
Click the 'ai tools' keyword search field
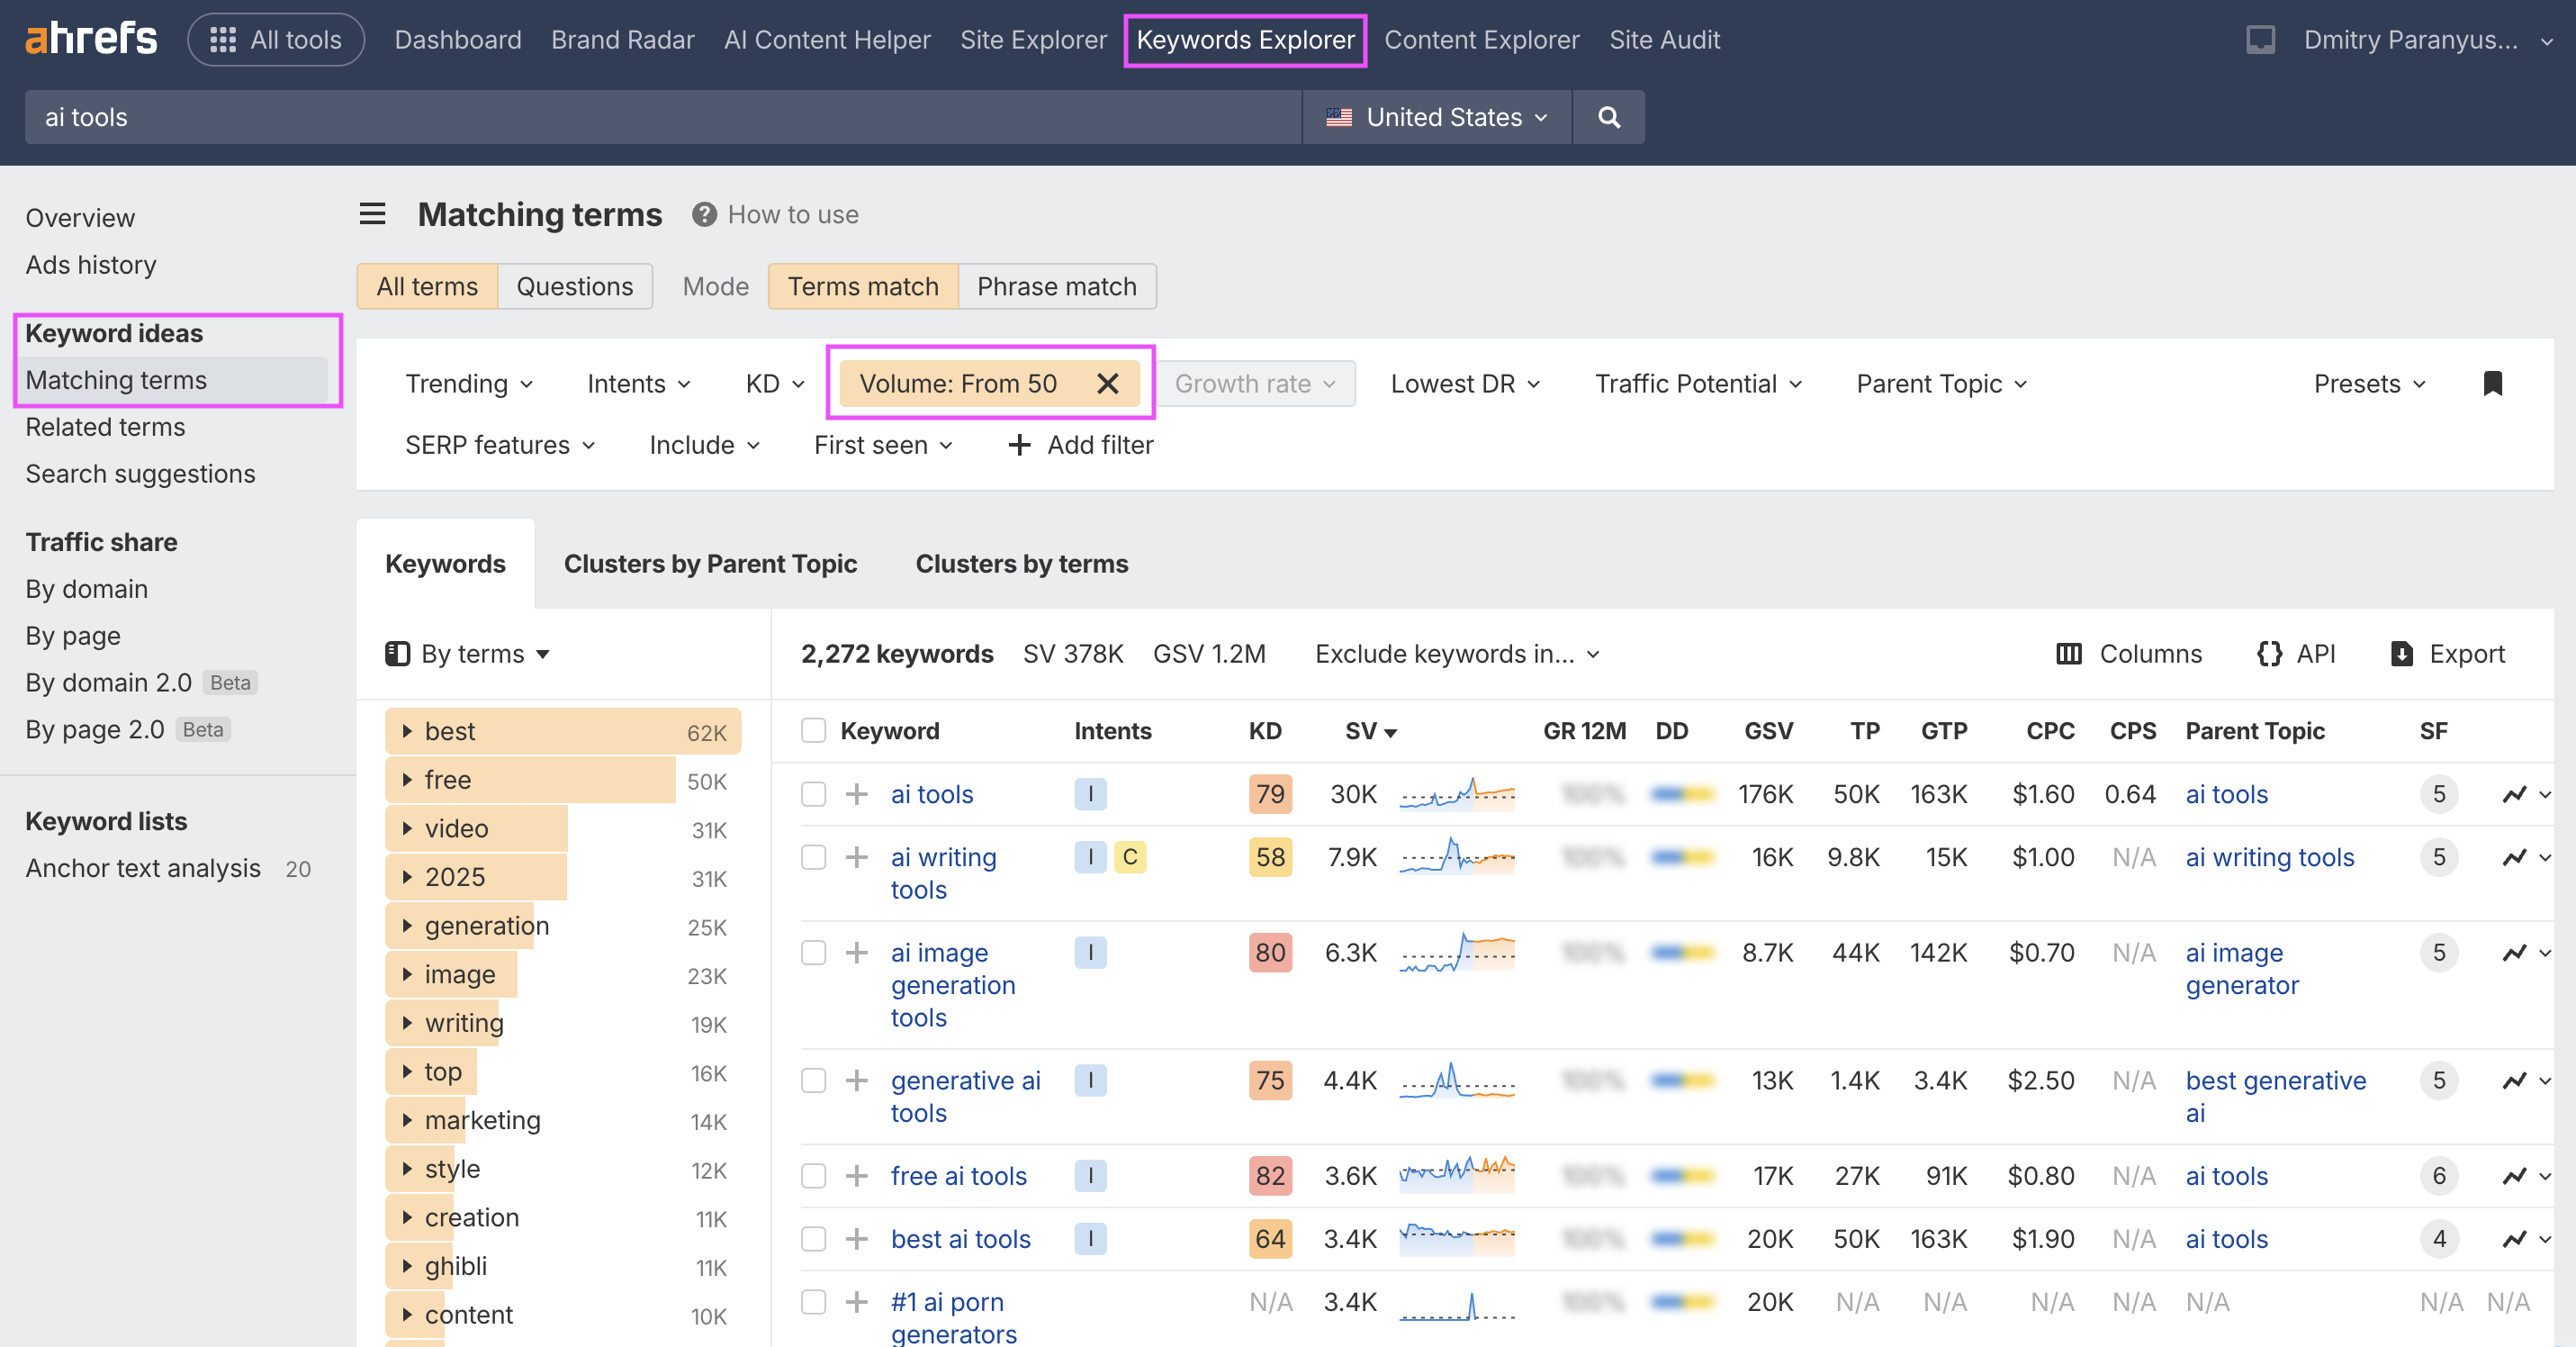click(663, 117)
